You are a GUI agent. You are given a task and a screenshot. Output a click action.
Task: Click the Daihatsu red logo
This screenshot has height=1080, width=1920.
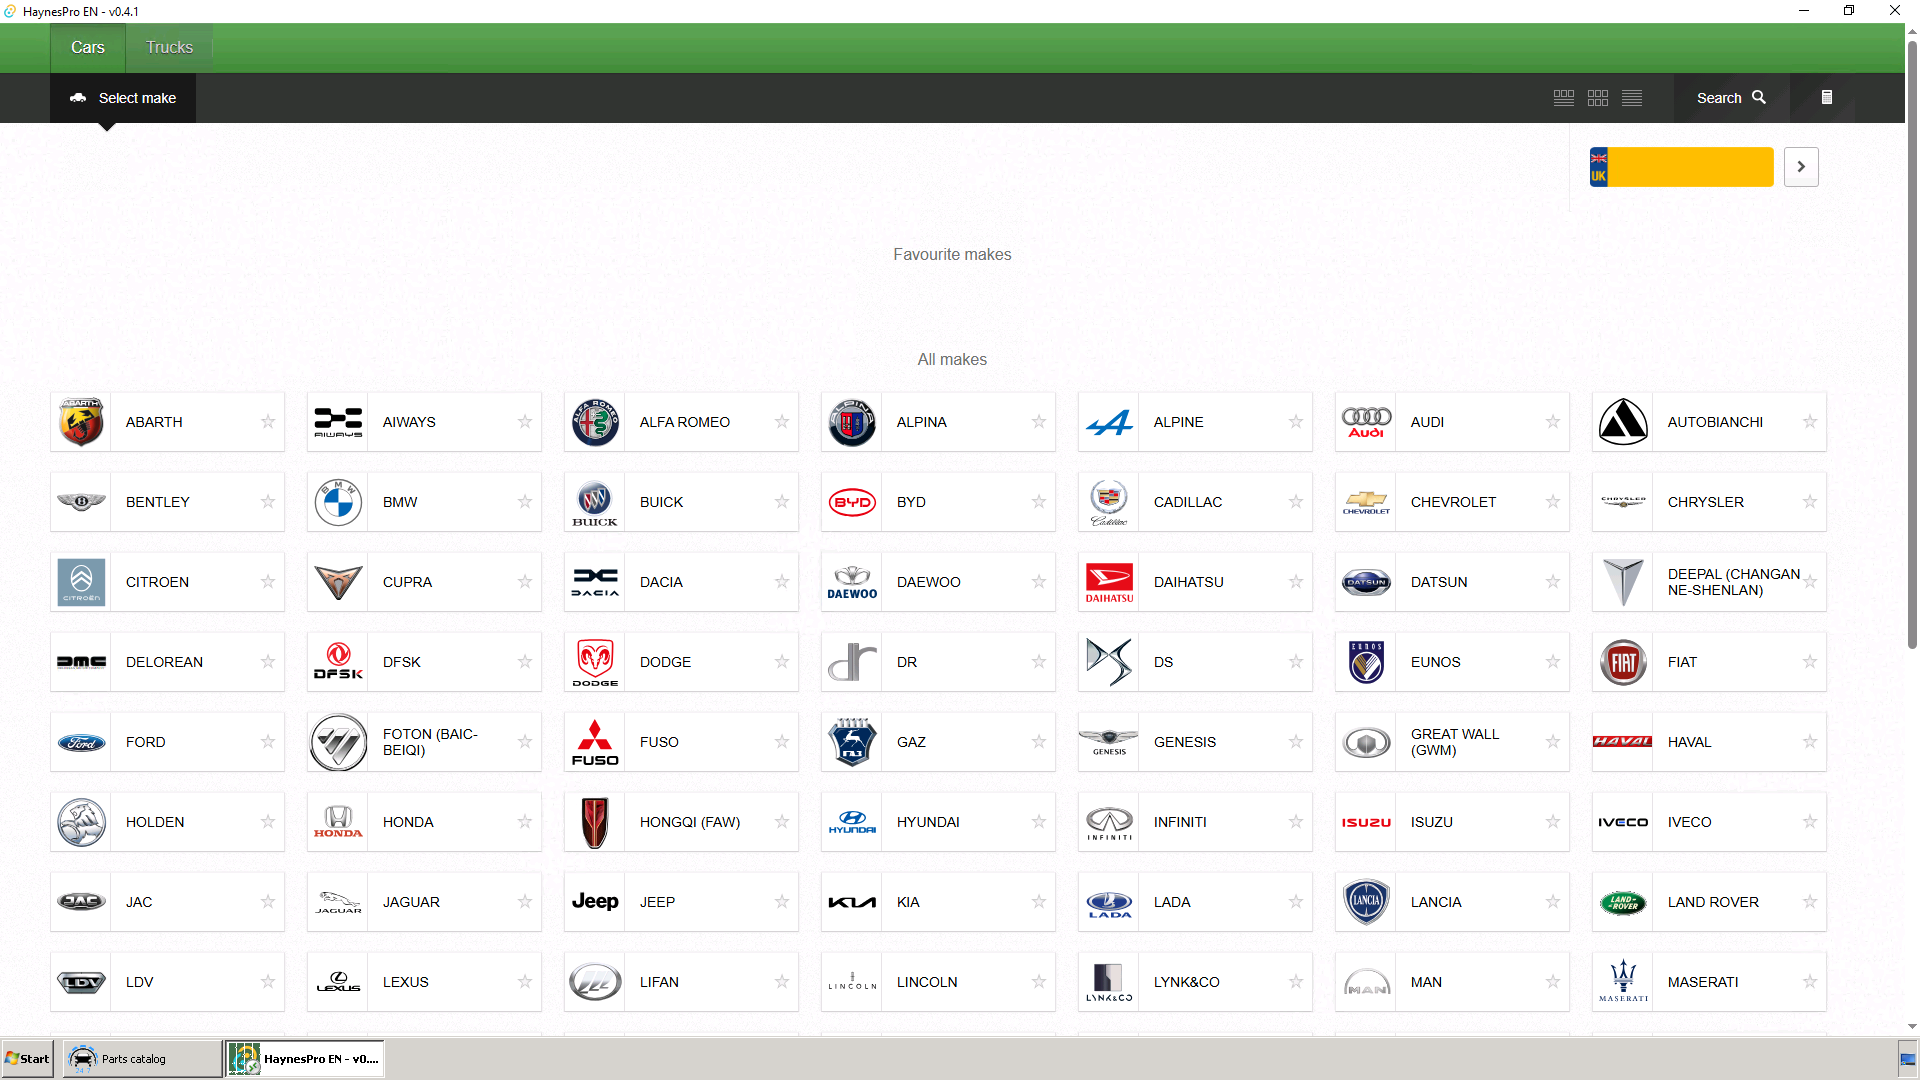click(x=1109, y=582)
